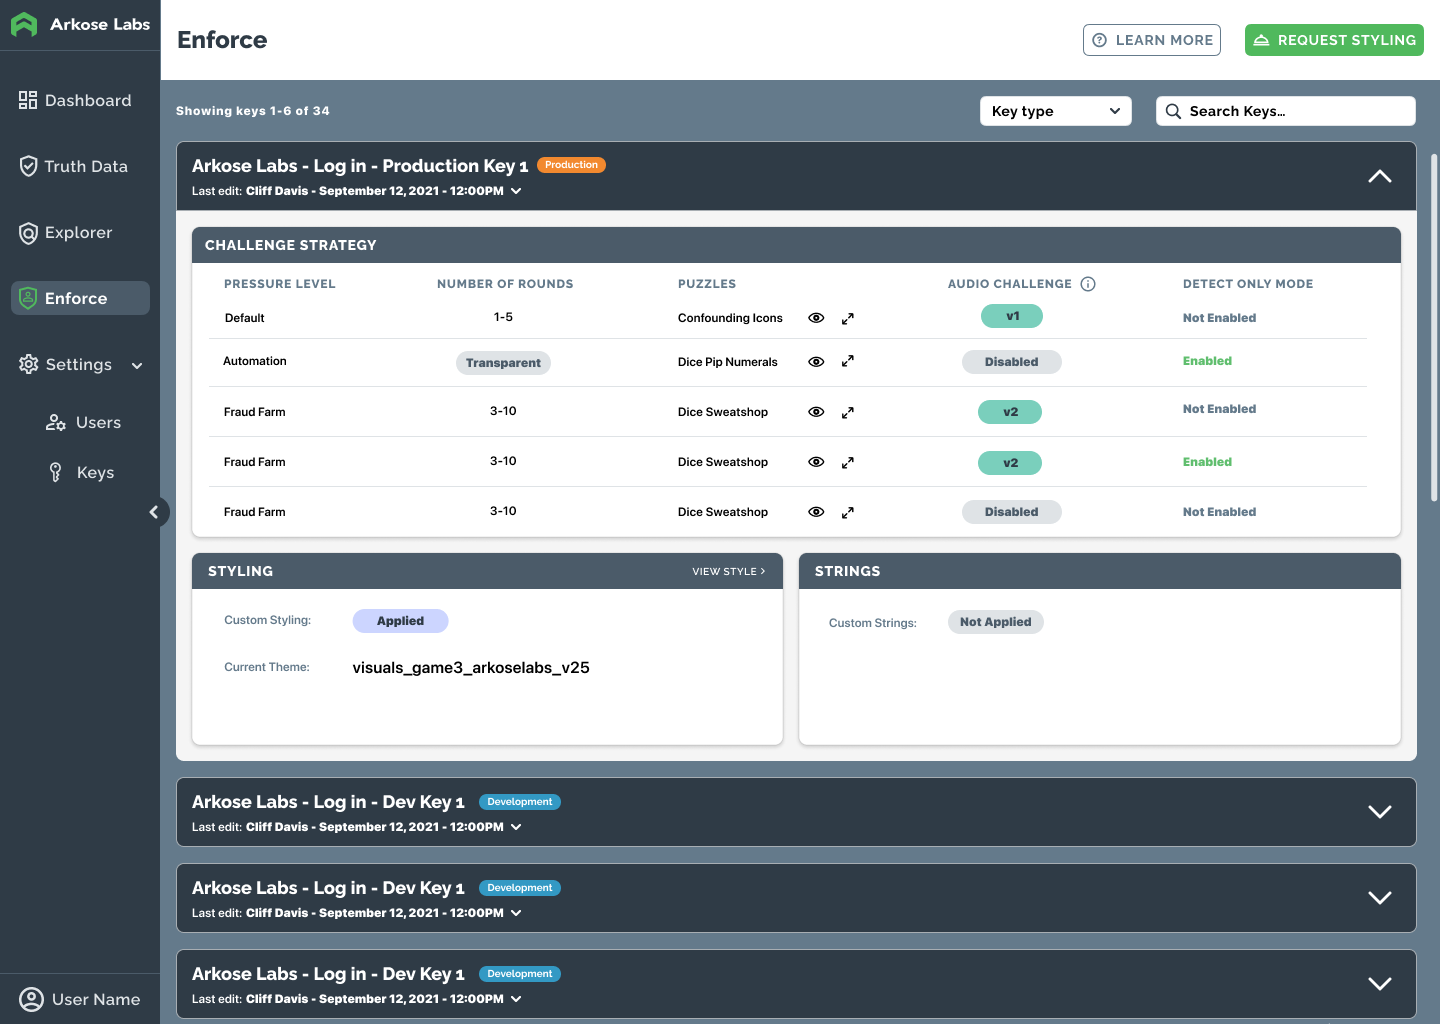
Task: Open Keys under Settings
Action: (82, 472)
